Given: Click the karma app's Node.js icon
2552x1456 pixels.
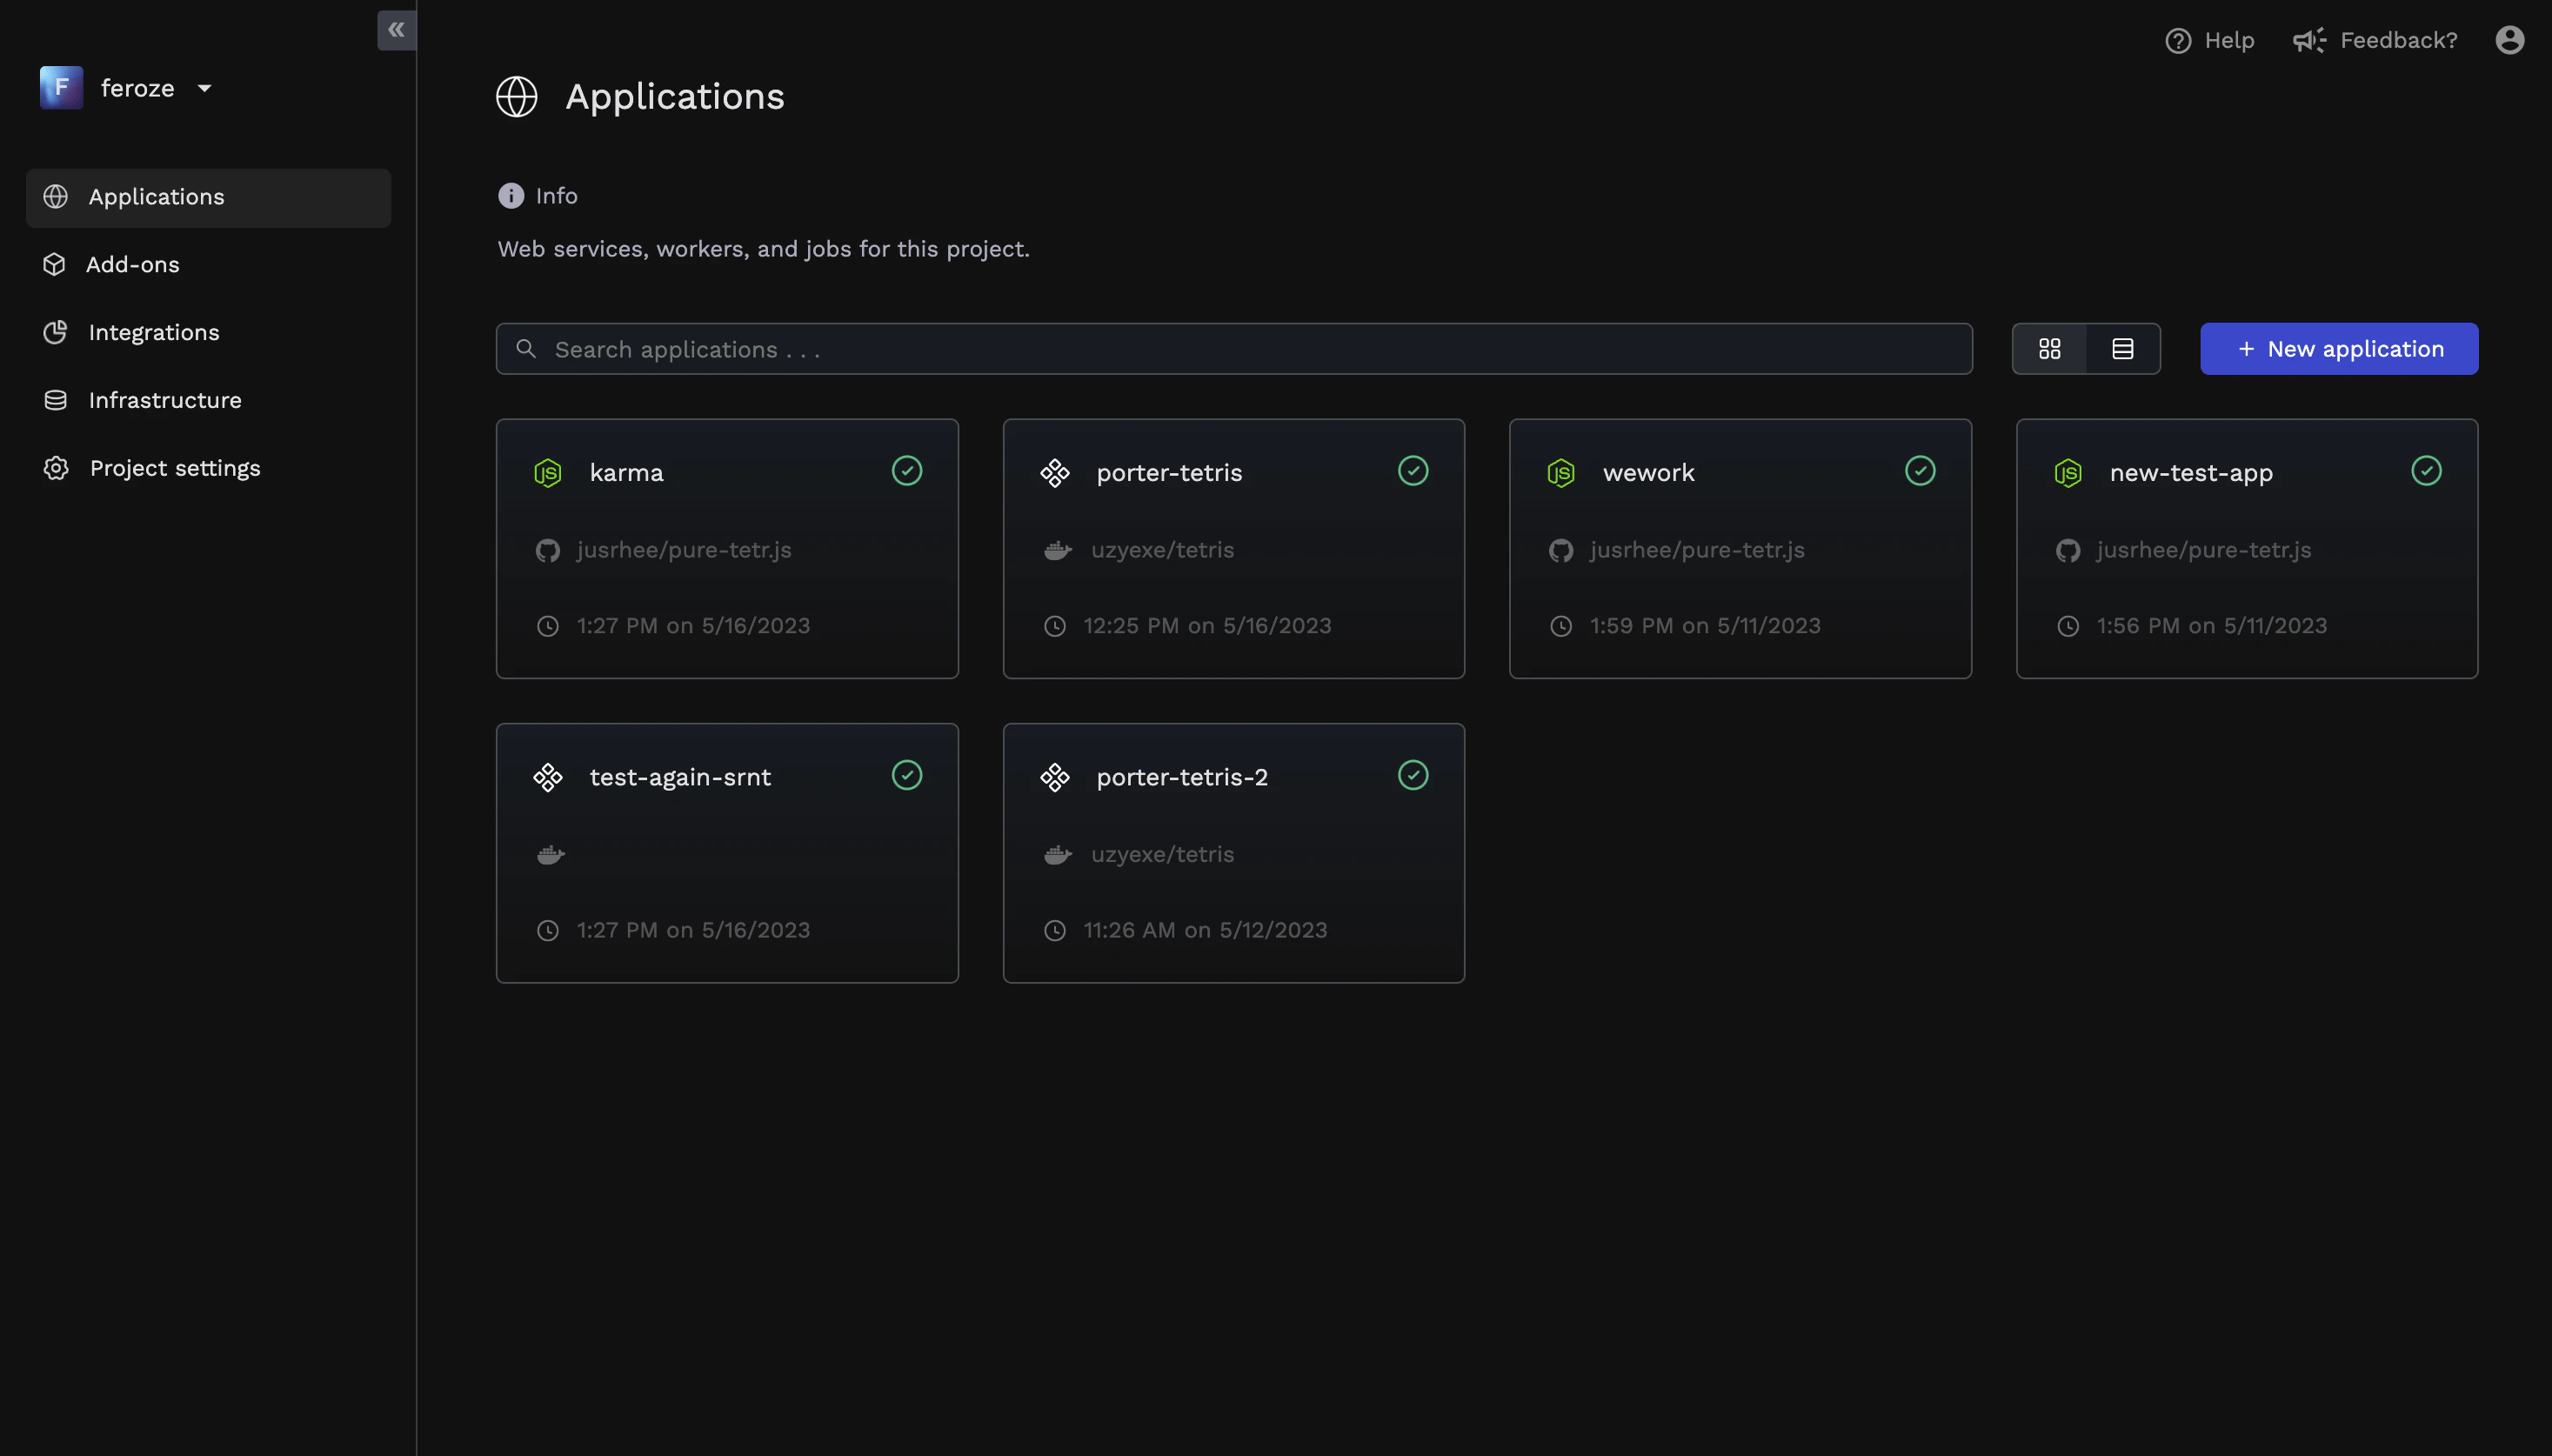Looking at the screenshot, I should (547, 473).
